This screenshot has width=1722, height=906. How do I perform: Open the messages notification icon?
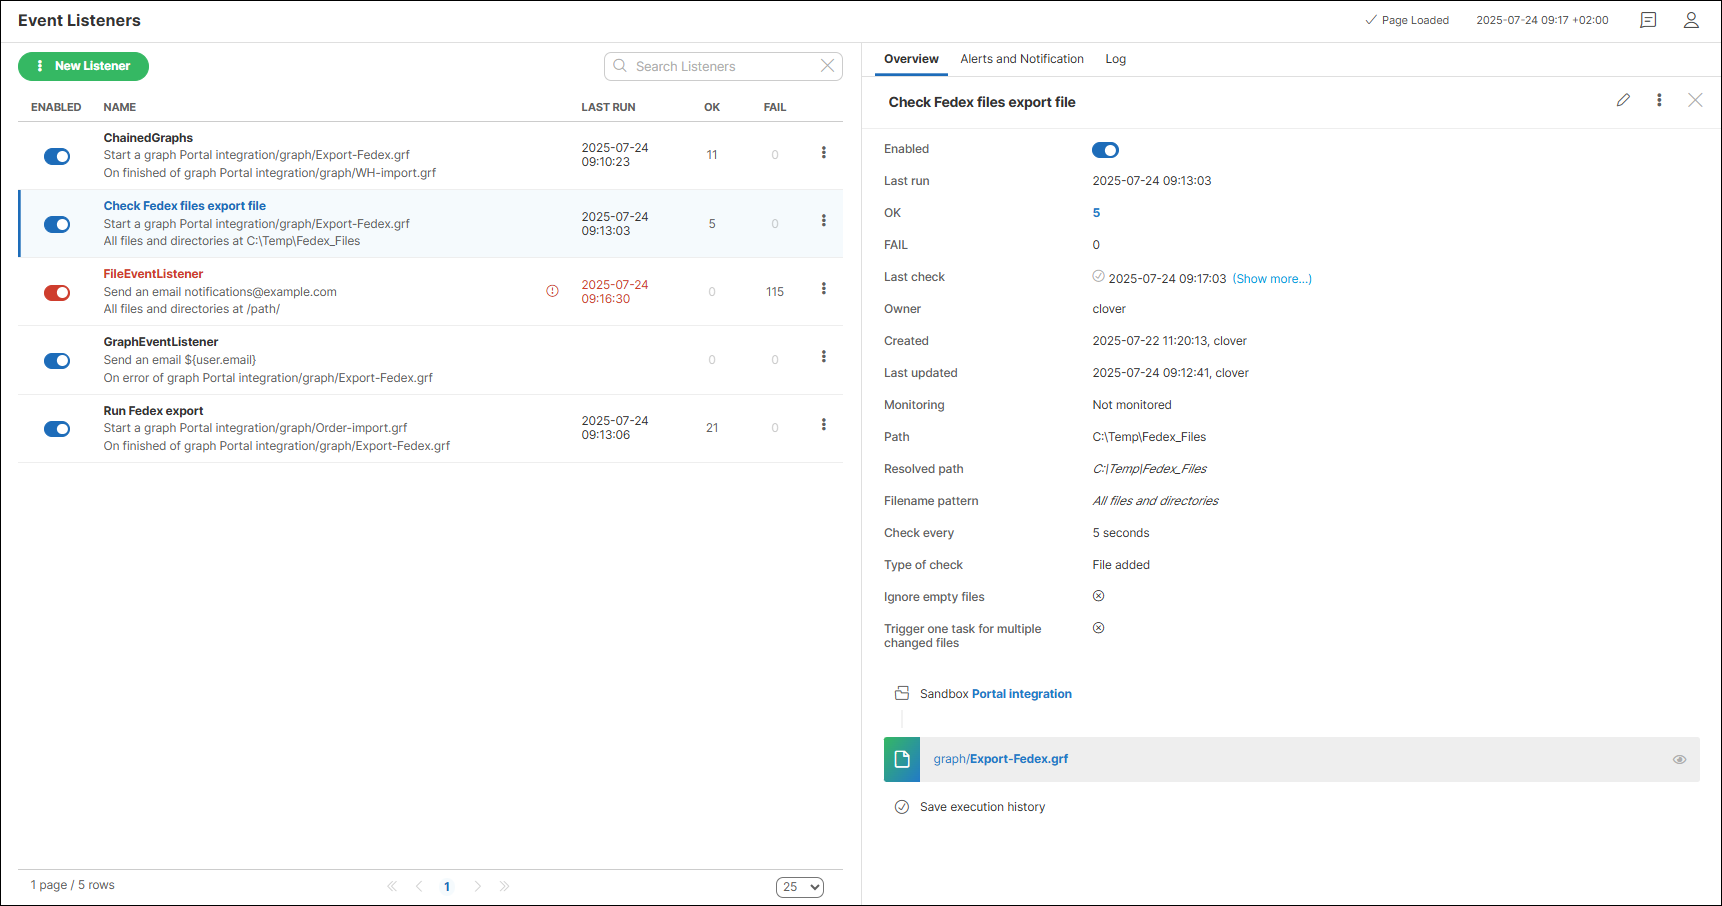(1648, 20)
